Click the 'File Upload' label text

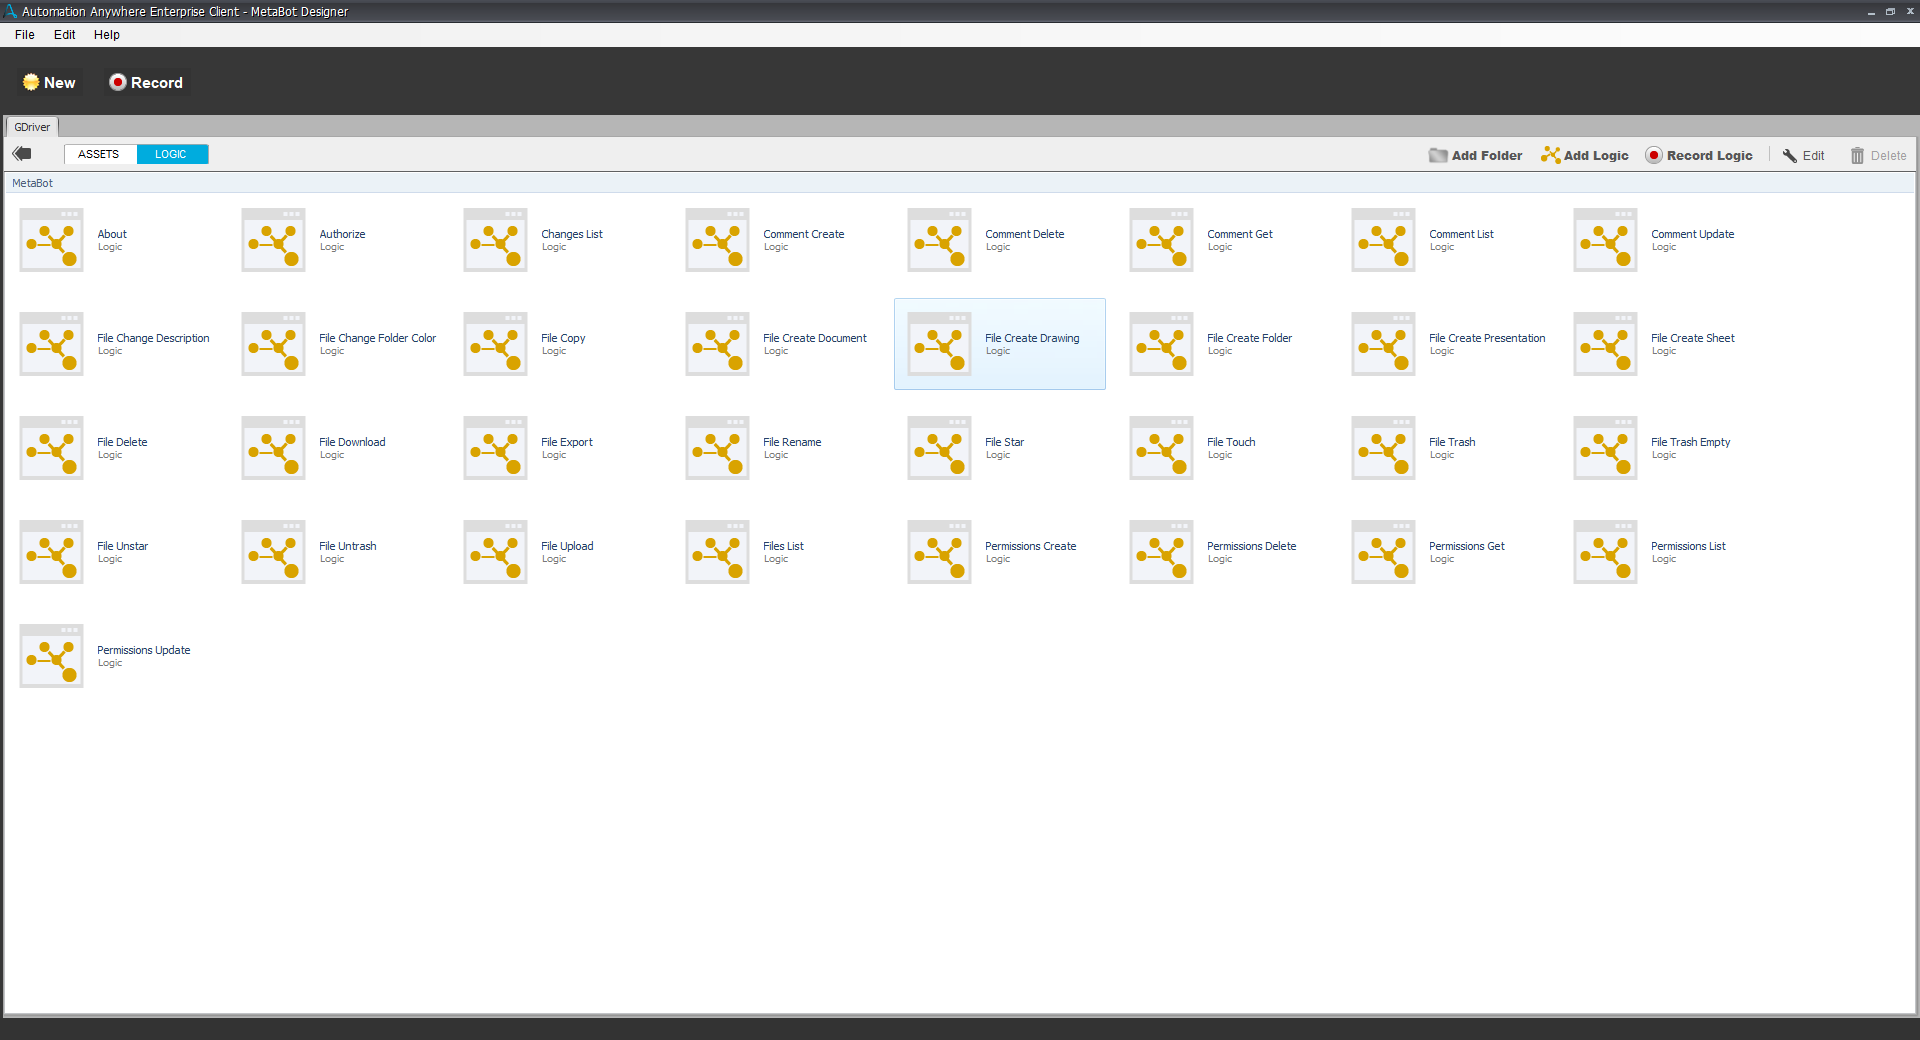tap(567, 546)
